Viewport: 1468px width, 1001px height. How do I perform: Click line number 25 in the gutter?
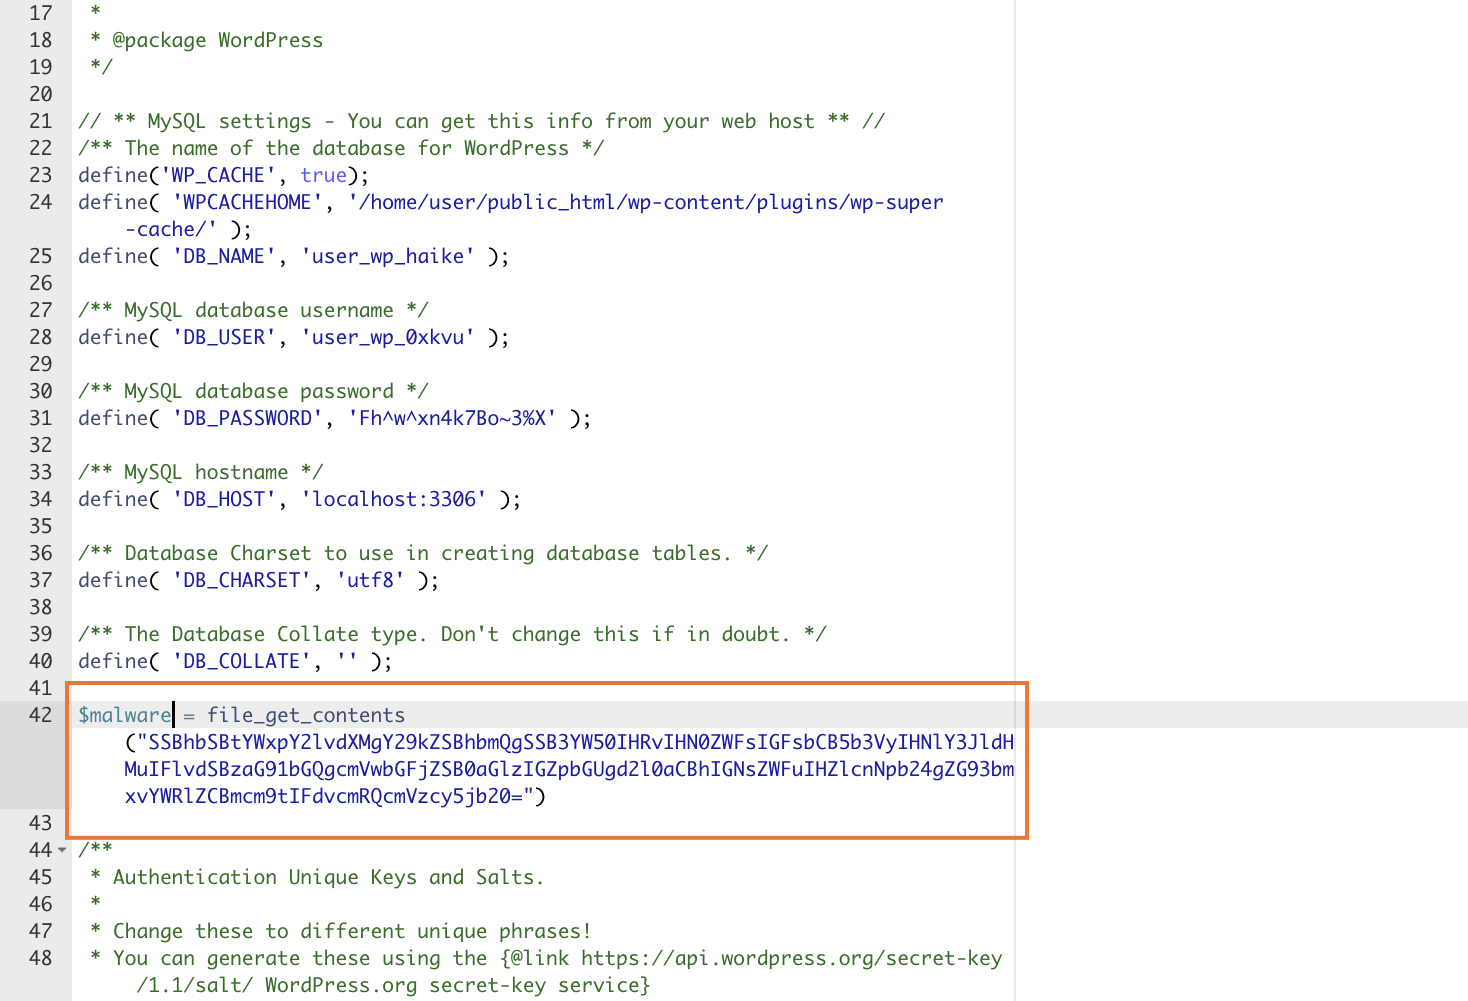pyautogui.click(x=40, y=256)
